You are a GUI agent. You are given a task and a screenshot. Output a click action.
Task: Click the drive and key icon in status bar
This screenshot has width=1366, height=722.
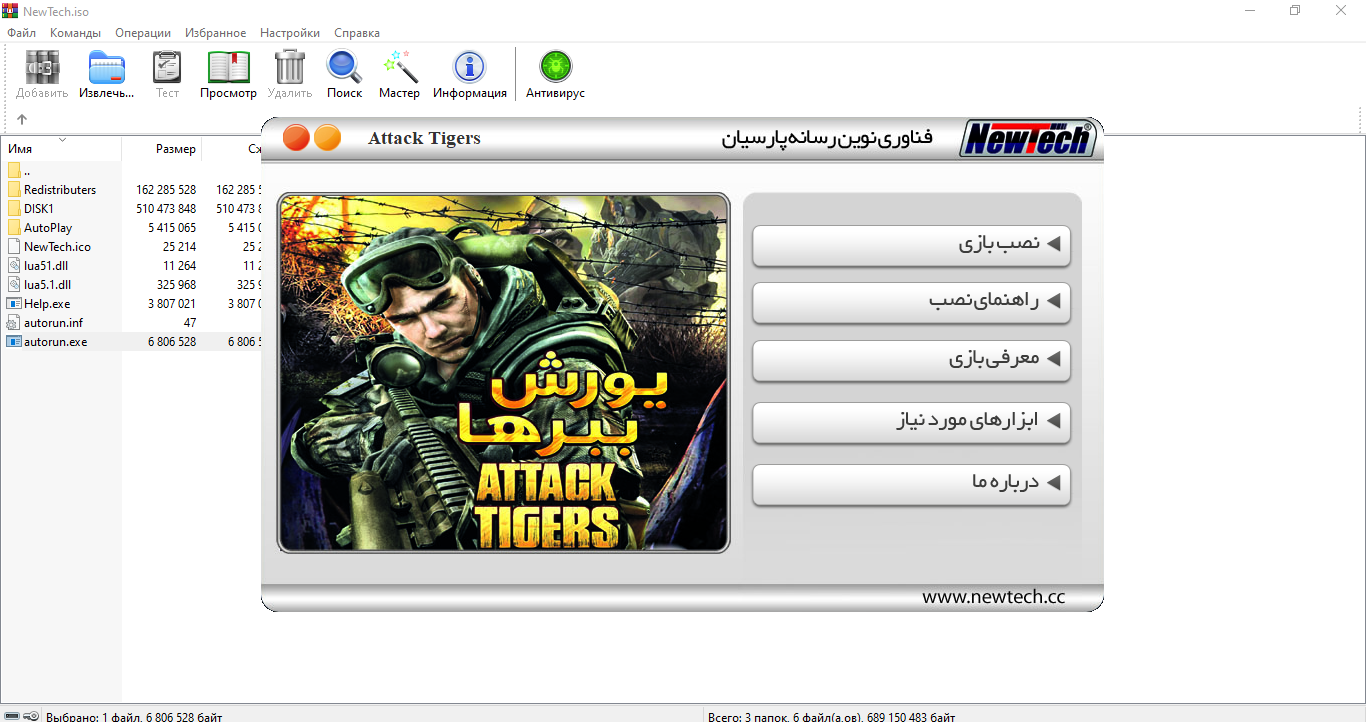pos(23,716)
